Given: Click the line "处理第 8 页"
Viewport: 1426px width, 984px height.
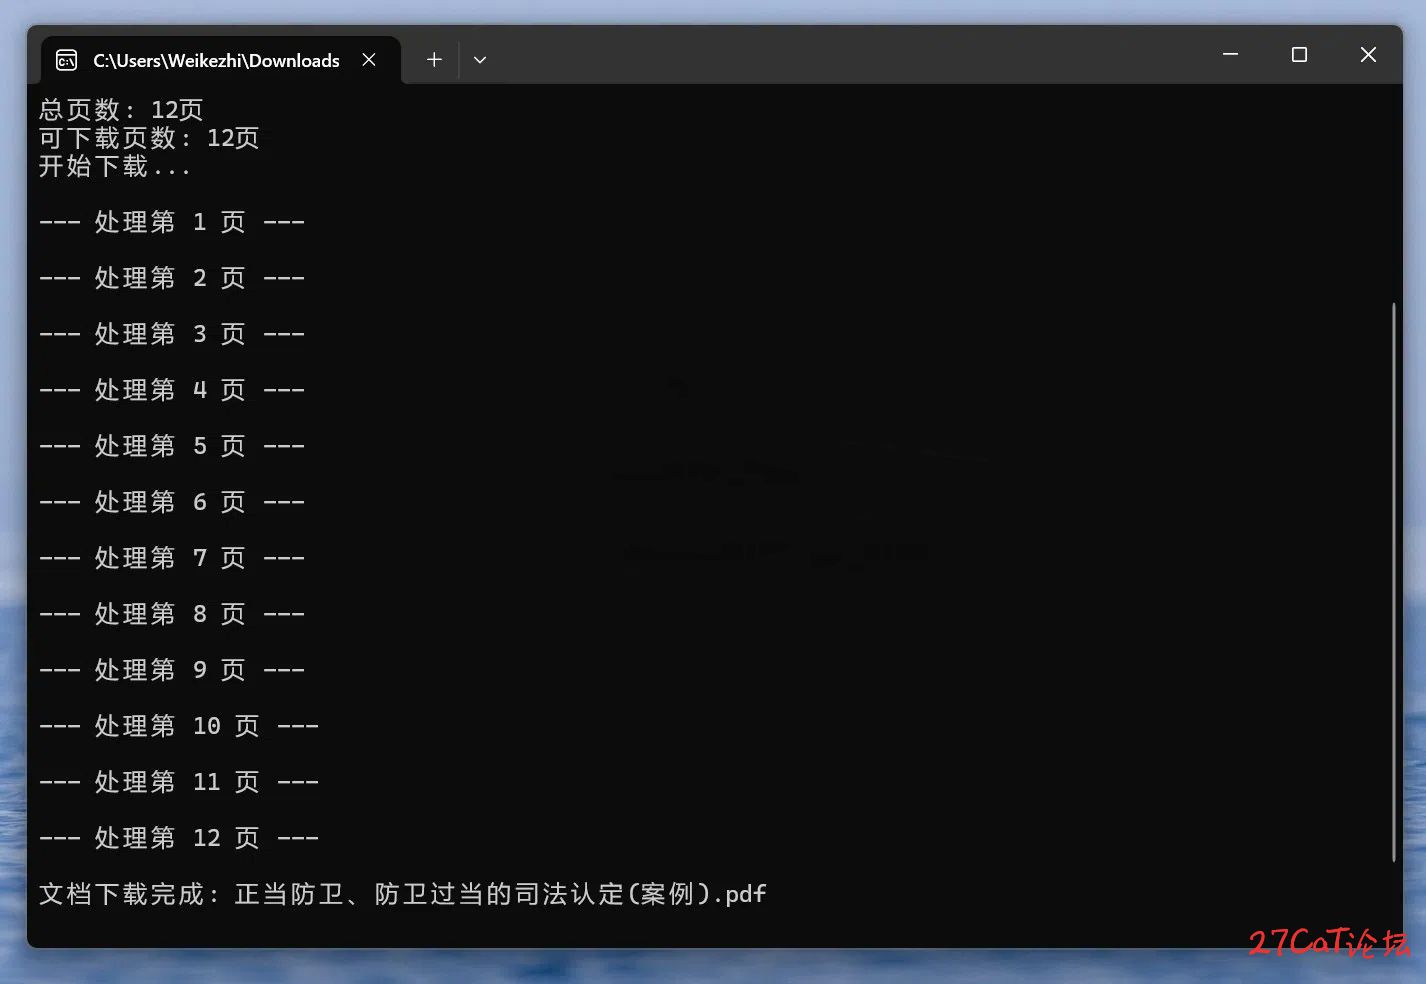Looking at the screenshot, I should pos(172,614).
